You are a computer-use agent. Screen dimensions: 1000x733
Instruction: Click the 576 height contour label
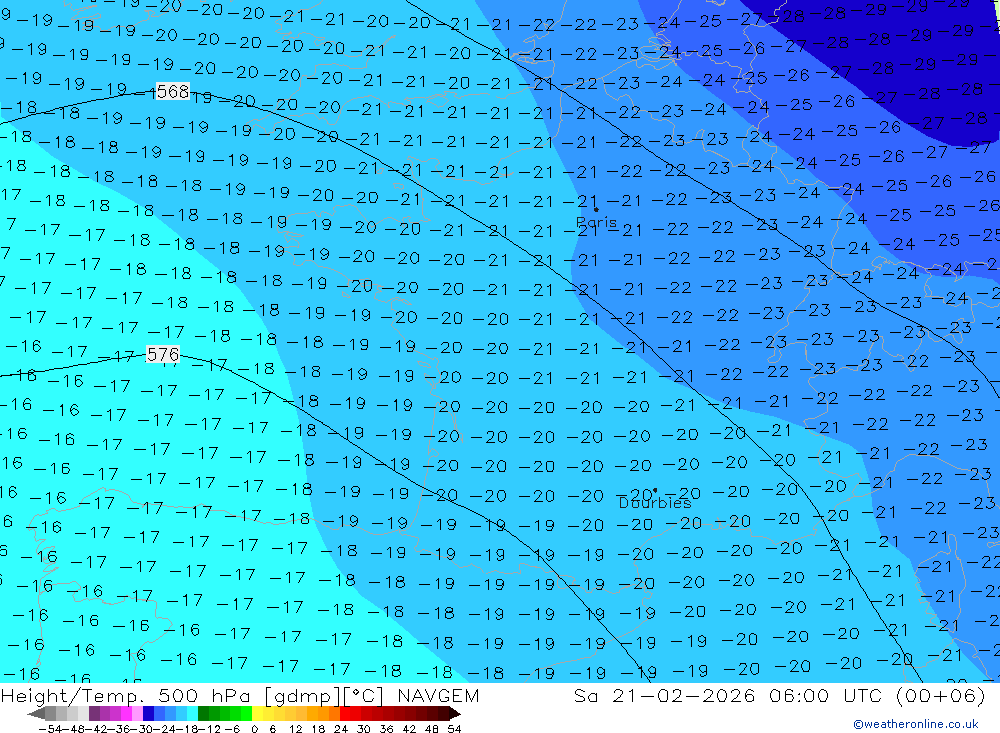[163, 355]
